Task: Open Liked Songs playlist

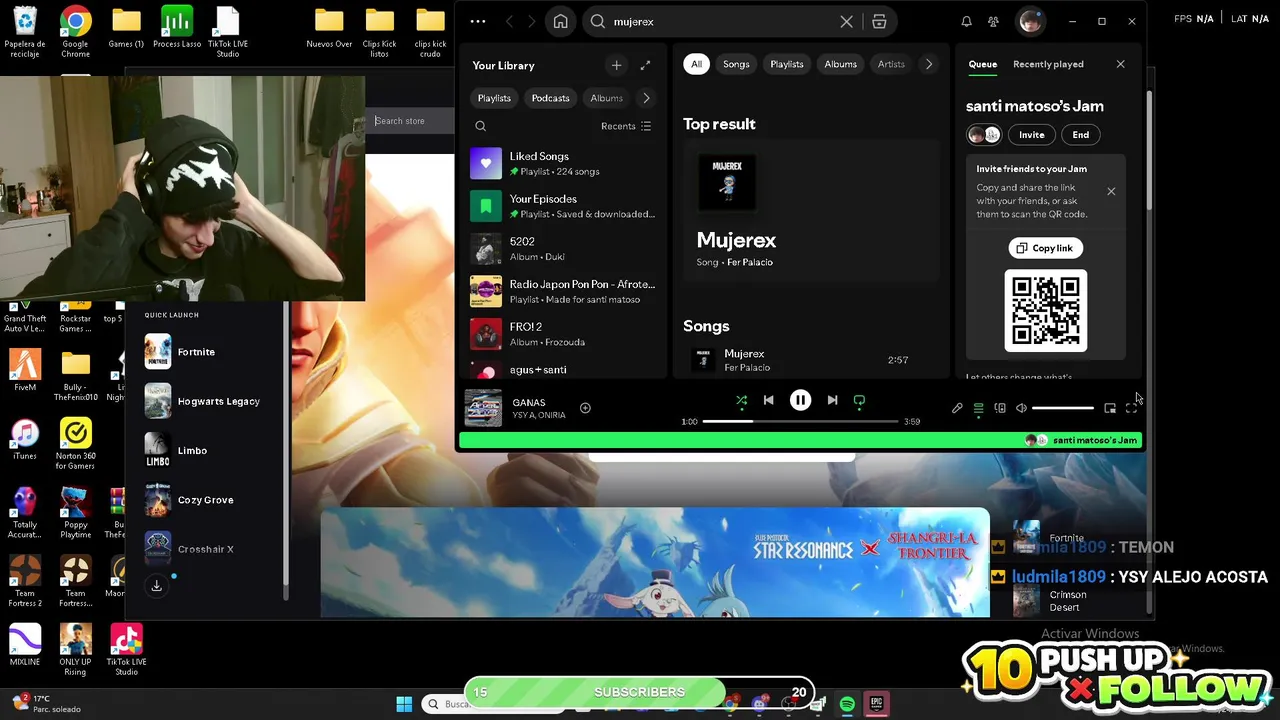Action: [564, 163]
